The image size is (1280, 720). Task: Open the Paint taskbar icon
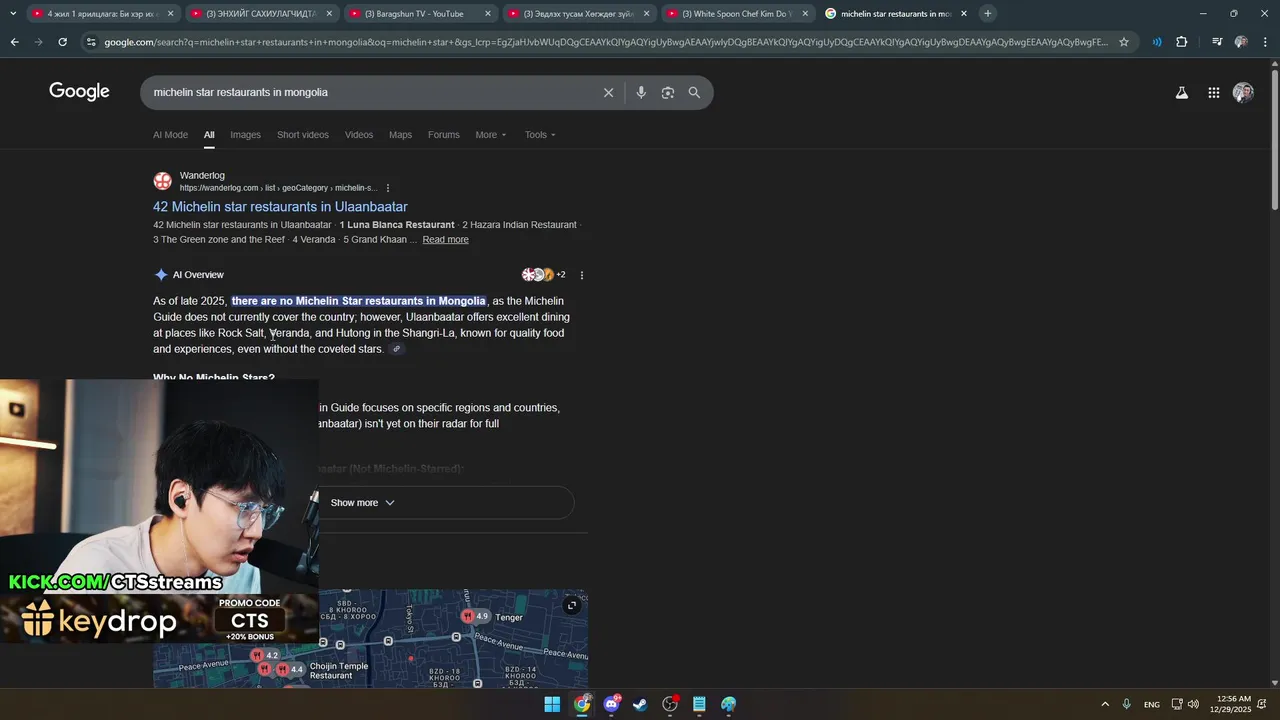pos(729,704)
